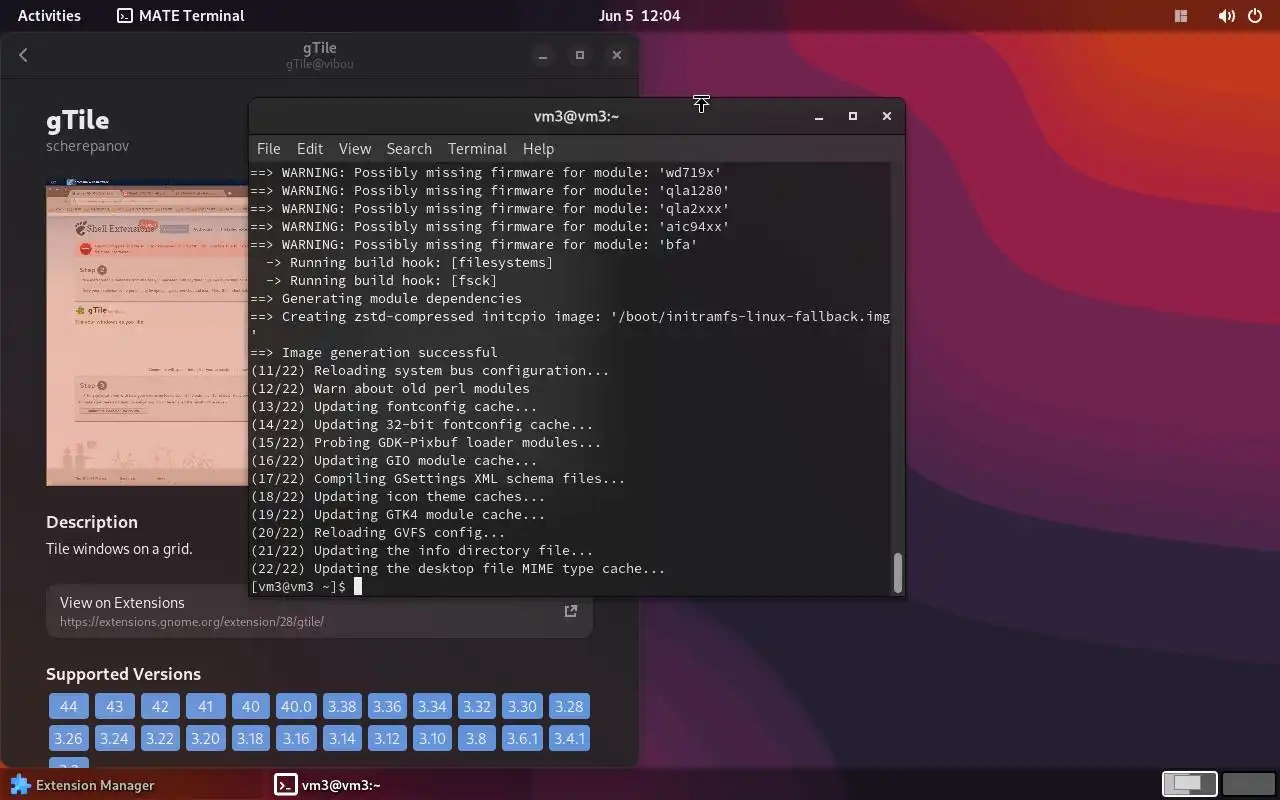This screenshot has height=800, width=1280.
Task: Select supported version 44 badge
Action: [69, 706]
